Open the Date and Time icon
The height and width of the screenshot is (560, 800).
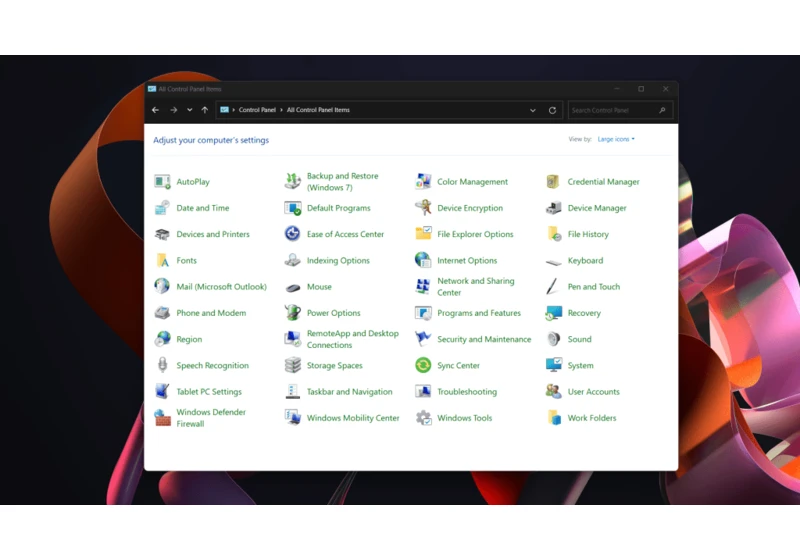[x=162, y=208]
